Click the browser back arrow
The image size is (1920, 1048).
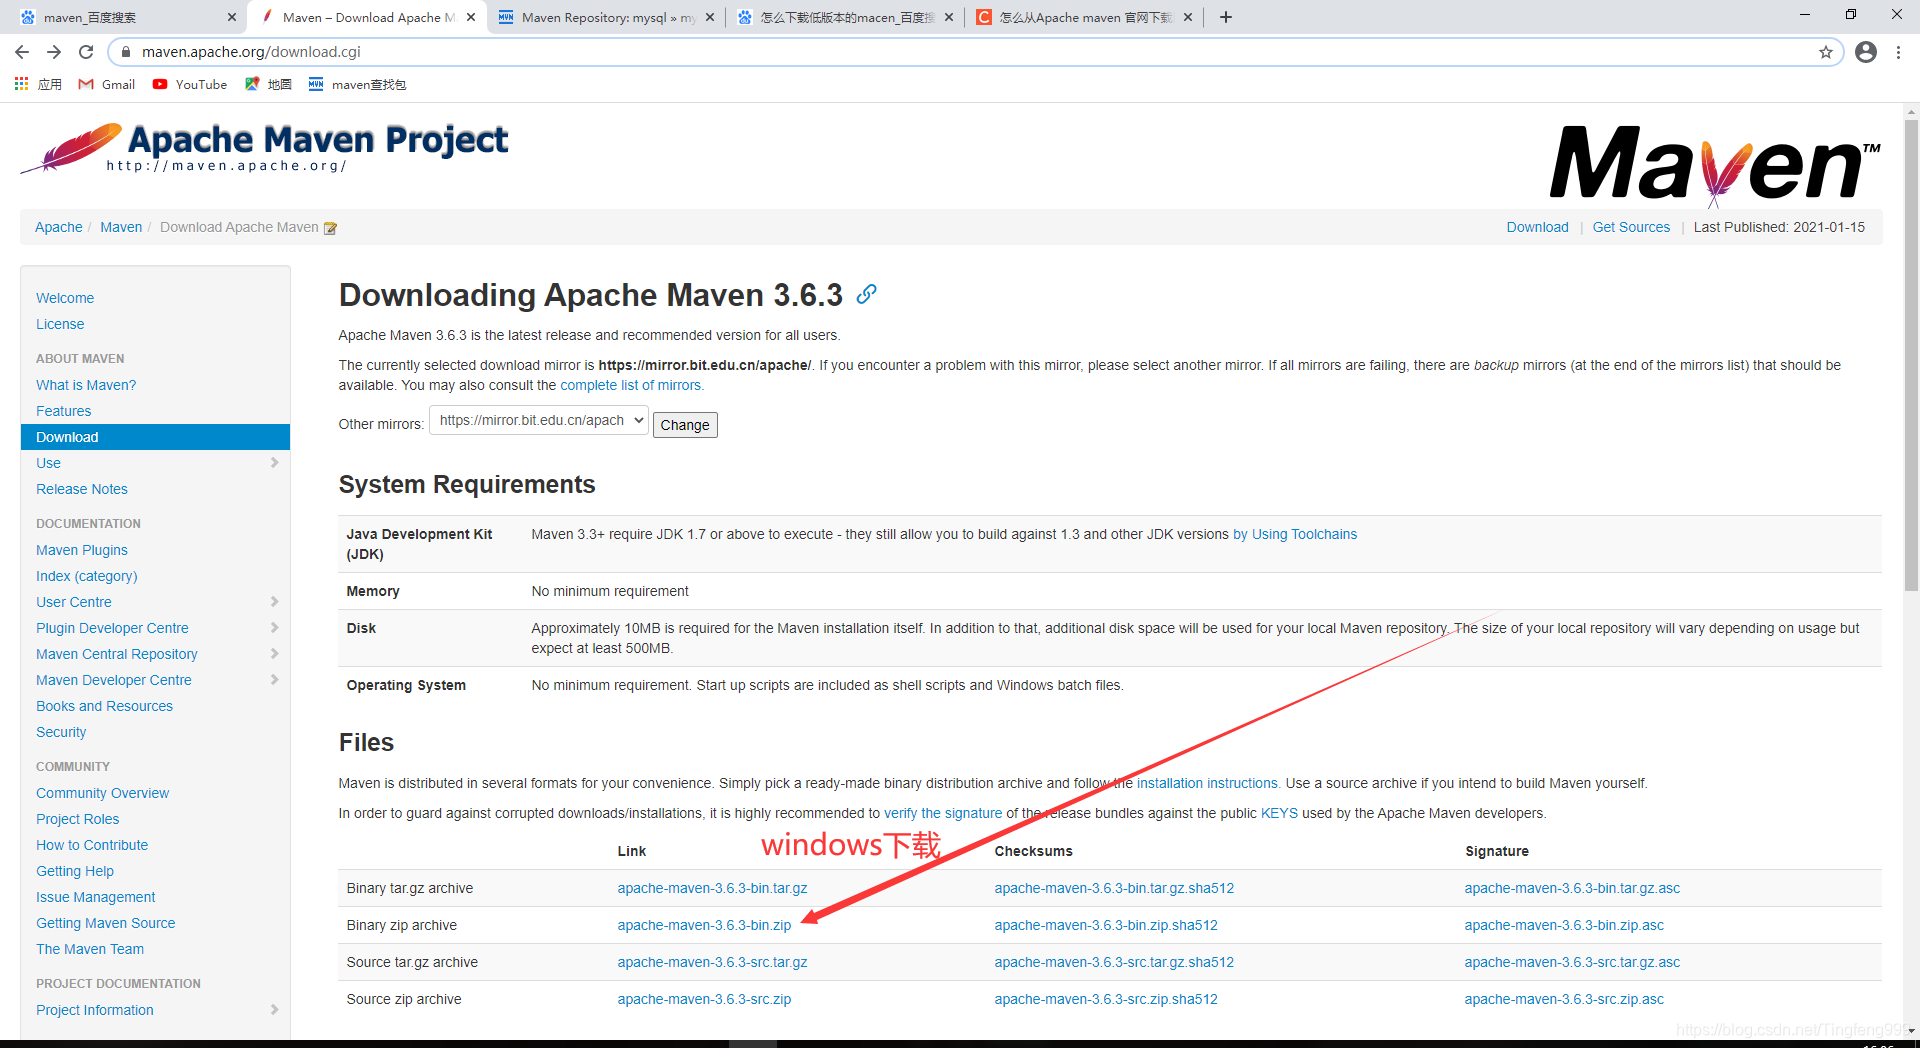click(22, 52)
